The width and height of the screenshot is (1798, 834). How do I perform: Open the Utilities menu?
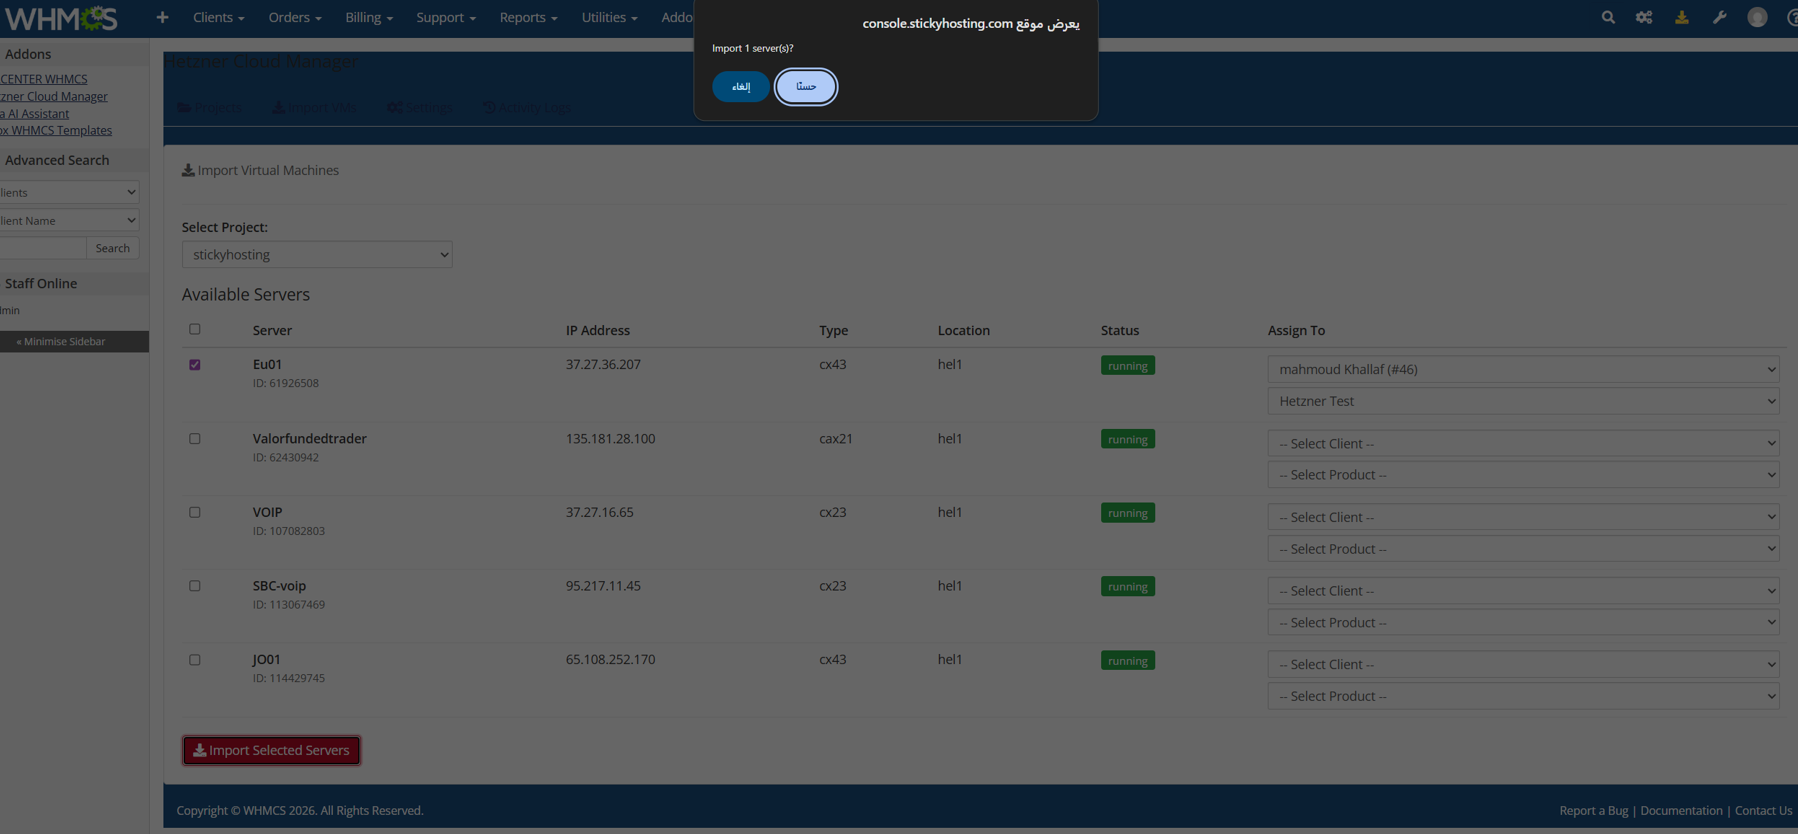tap(609, 17)
